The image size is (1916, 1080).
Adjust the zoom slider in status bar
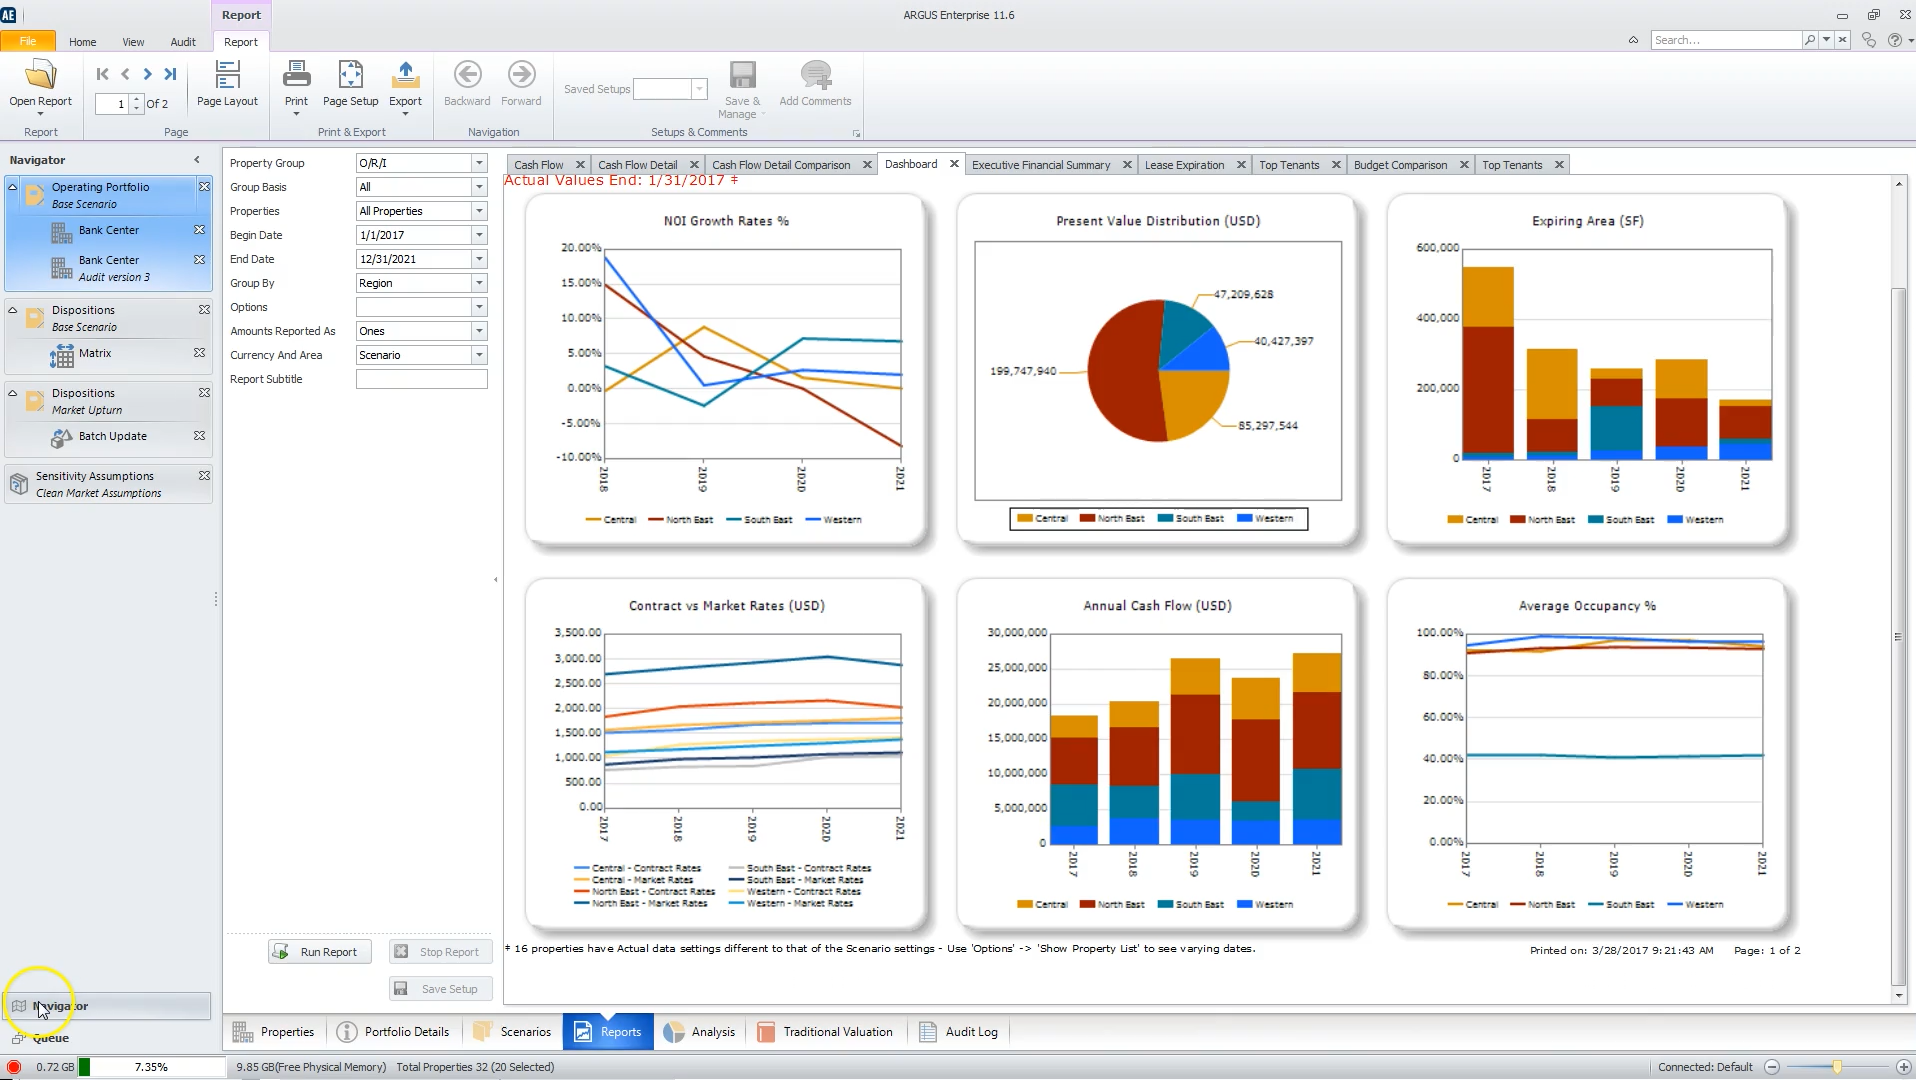click(1837, 1067)
